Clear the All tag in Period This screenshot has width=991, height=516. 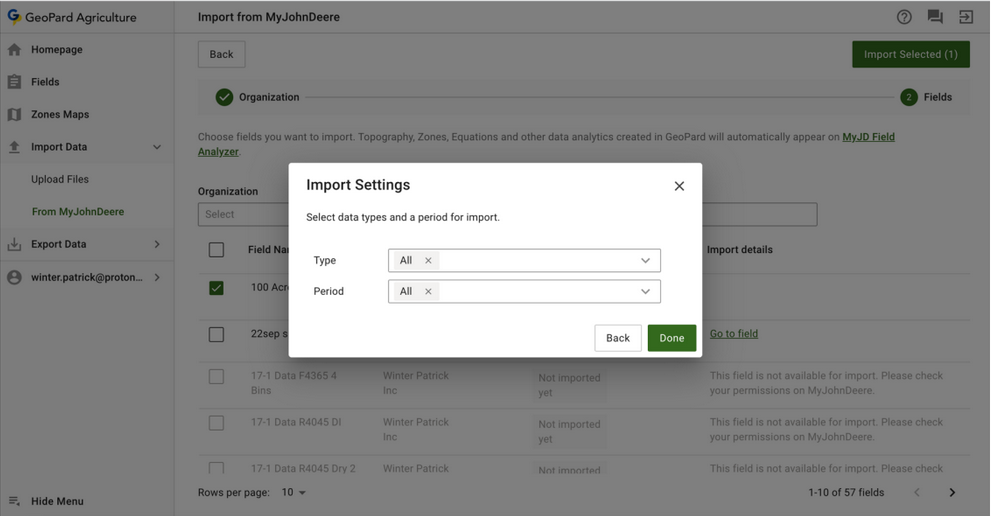pyautogui.click(x=428, y=292)
